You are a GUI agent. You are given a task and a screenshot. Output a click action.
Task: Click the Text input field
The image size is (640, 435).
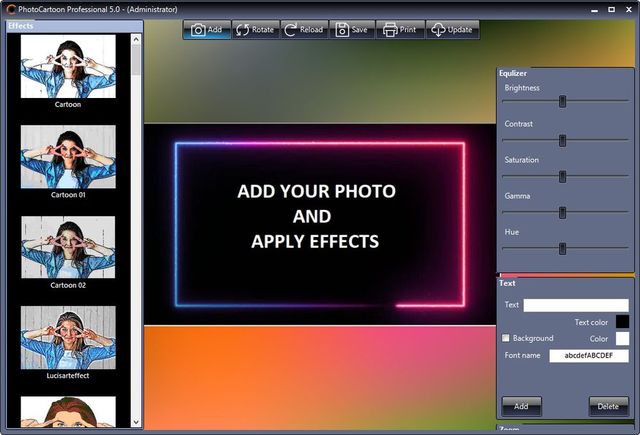576,305
